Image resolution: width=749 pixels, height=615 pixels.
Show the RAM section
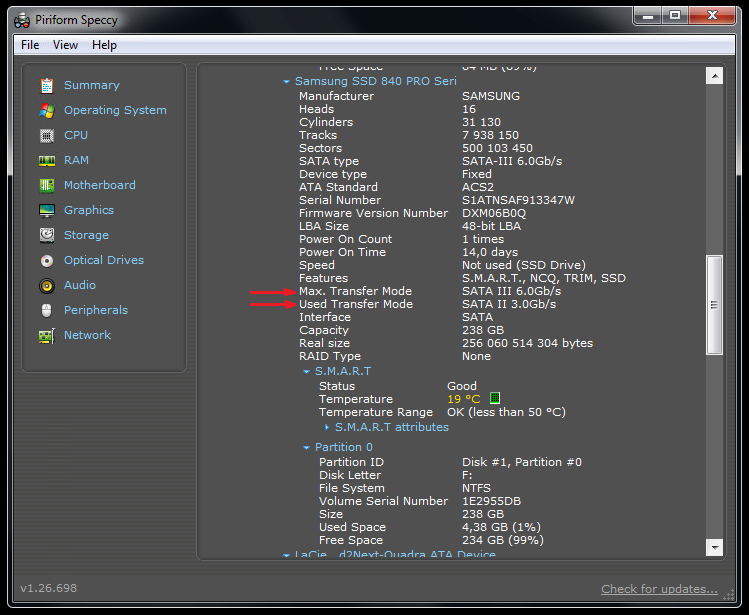76,160
